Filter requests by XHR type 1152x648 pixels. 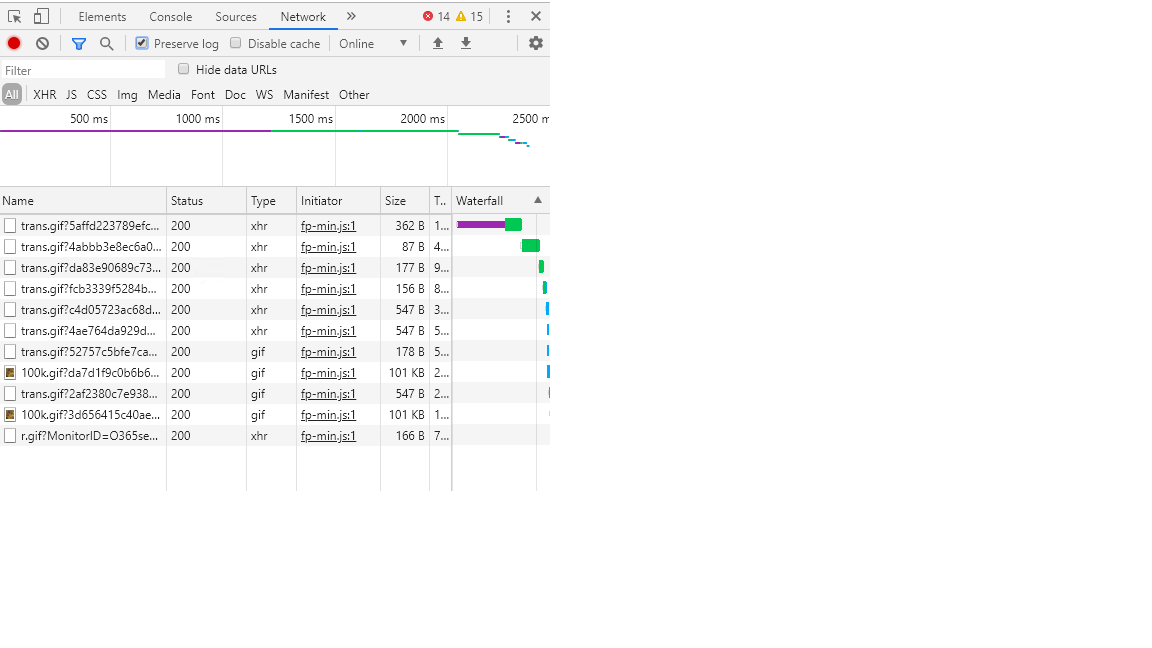(x=45, y=95)
